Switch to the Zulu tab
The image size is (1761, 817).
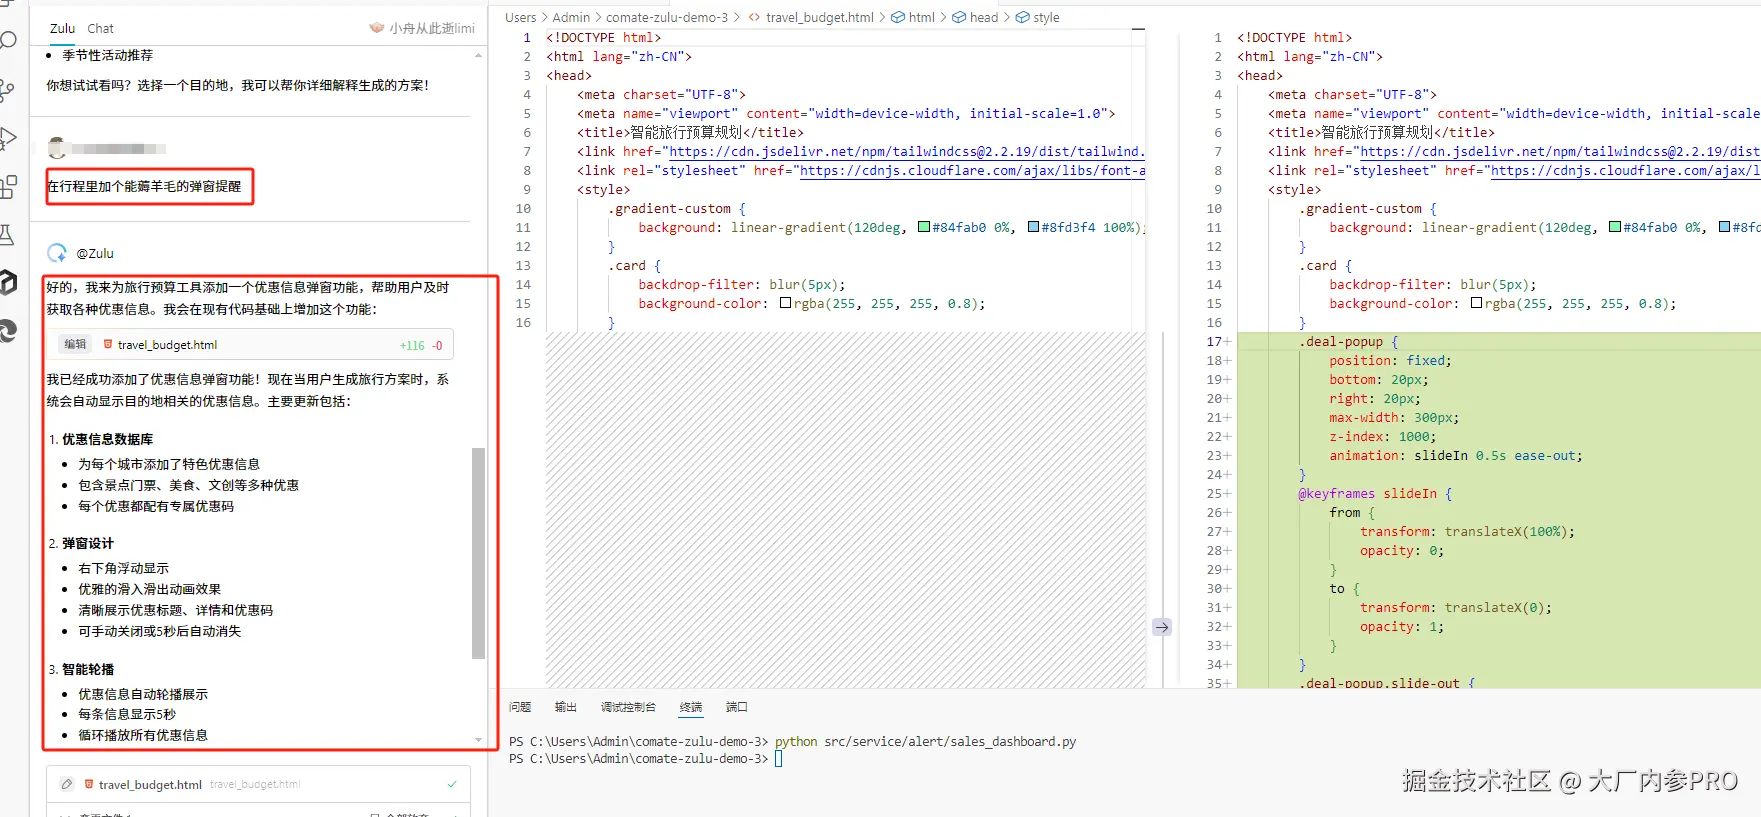pyautogui.click(x=63, y=28)
